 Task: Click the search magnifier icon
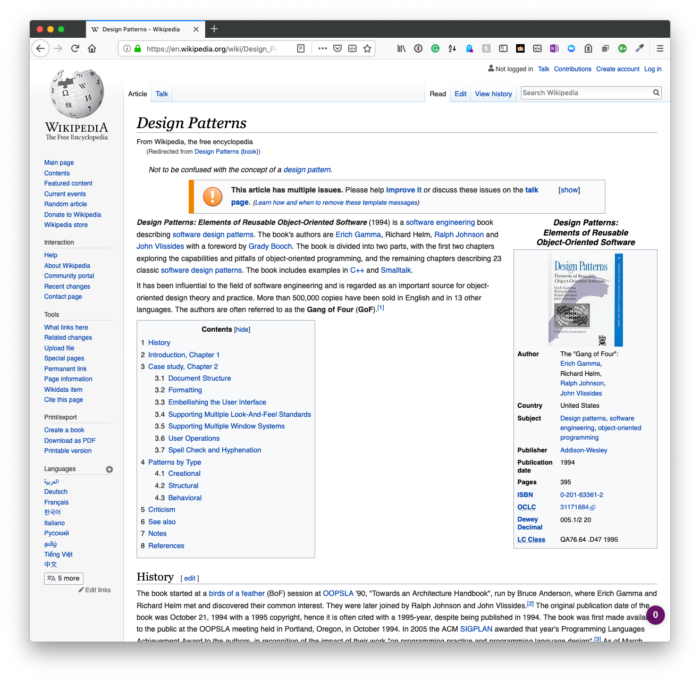coord(656,92)
